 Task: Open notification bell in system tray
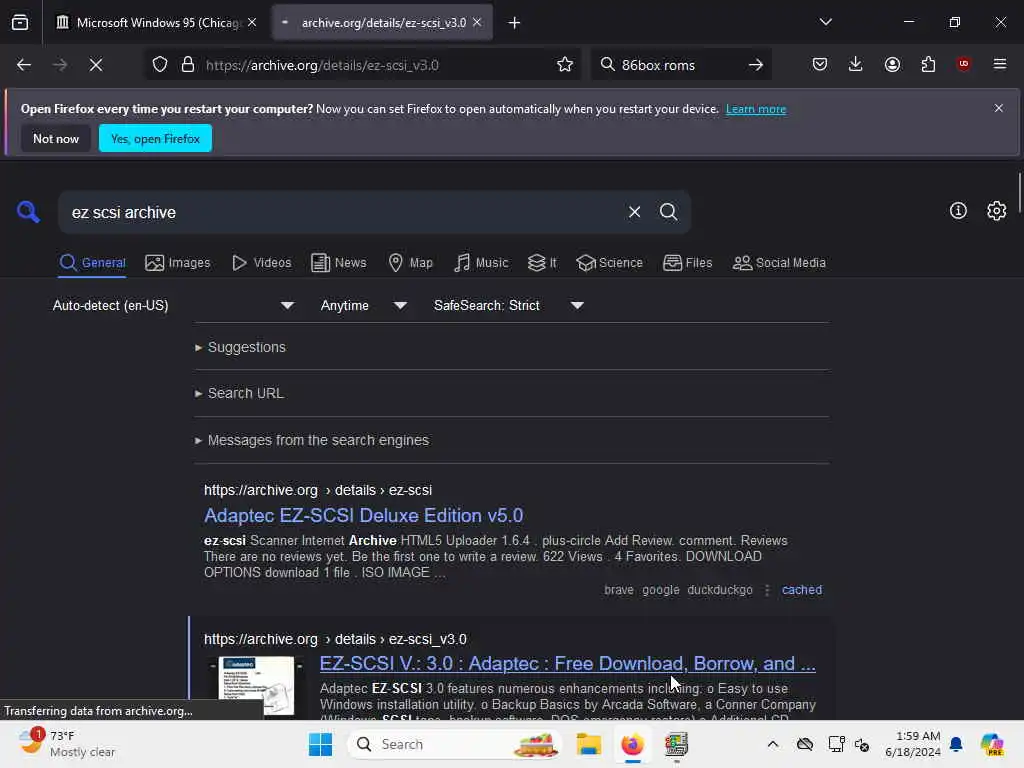click(956, 744)
